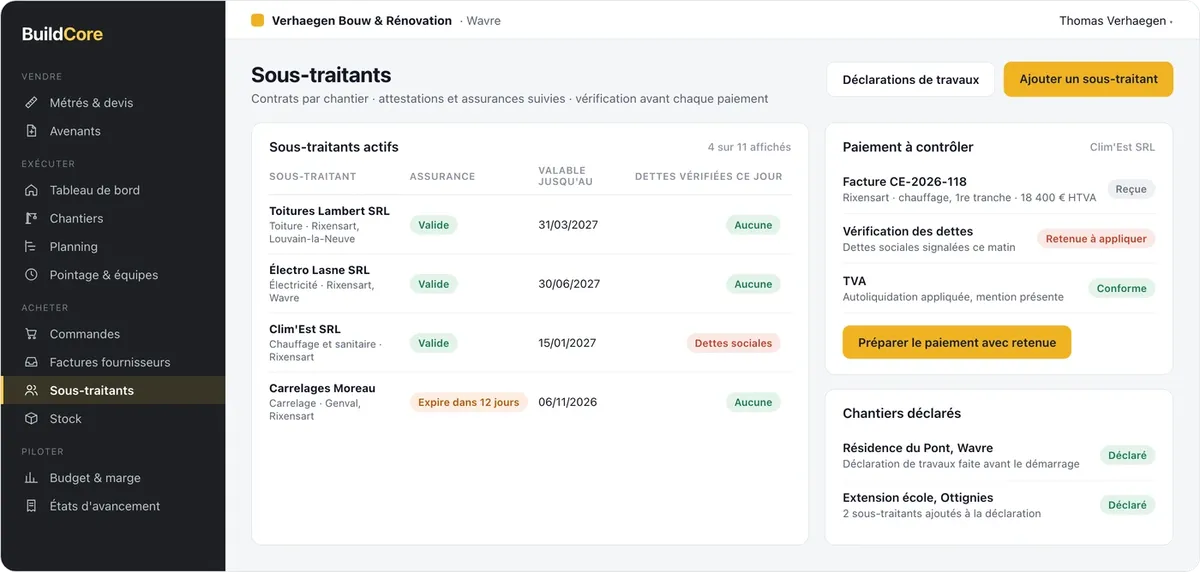Click the date 15/01/2027
The height and width of the screenshot is (572, 1200).
(x=567, y=343)
